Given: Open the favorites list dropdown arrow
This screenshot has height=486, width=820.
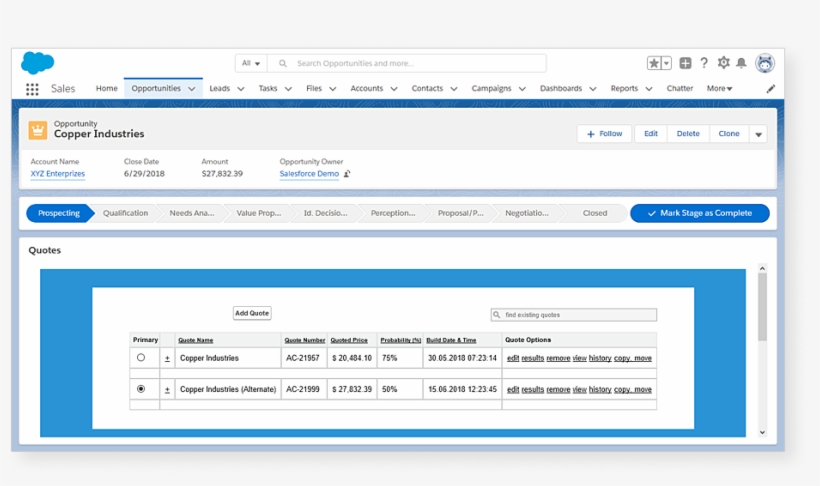Looking at the screenshot, I should (x=666, y=63).
